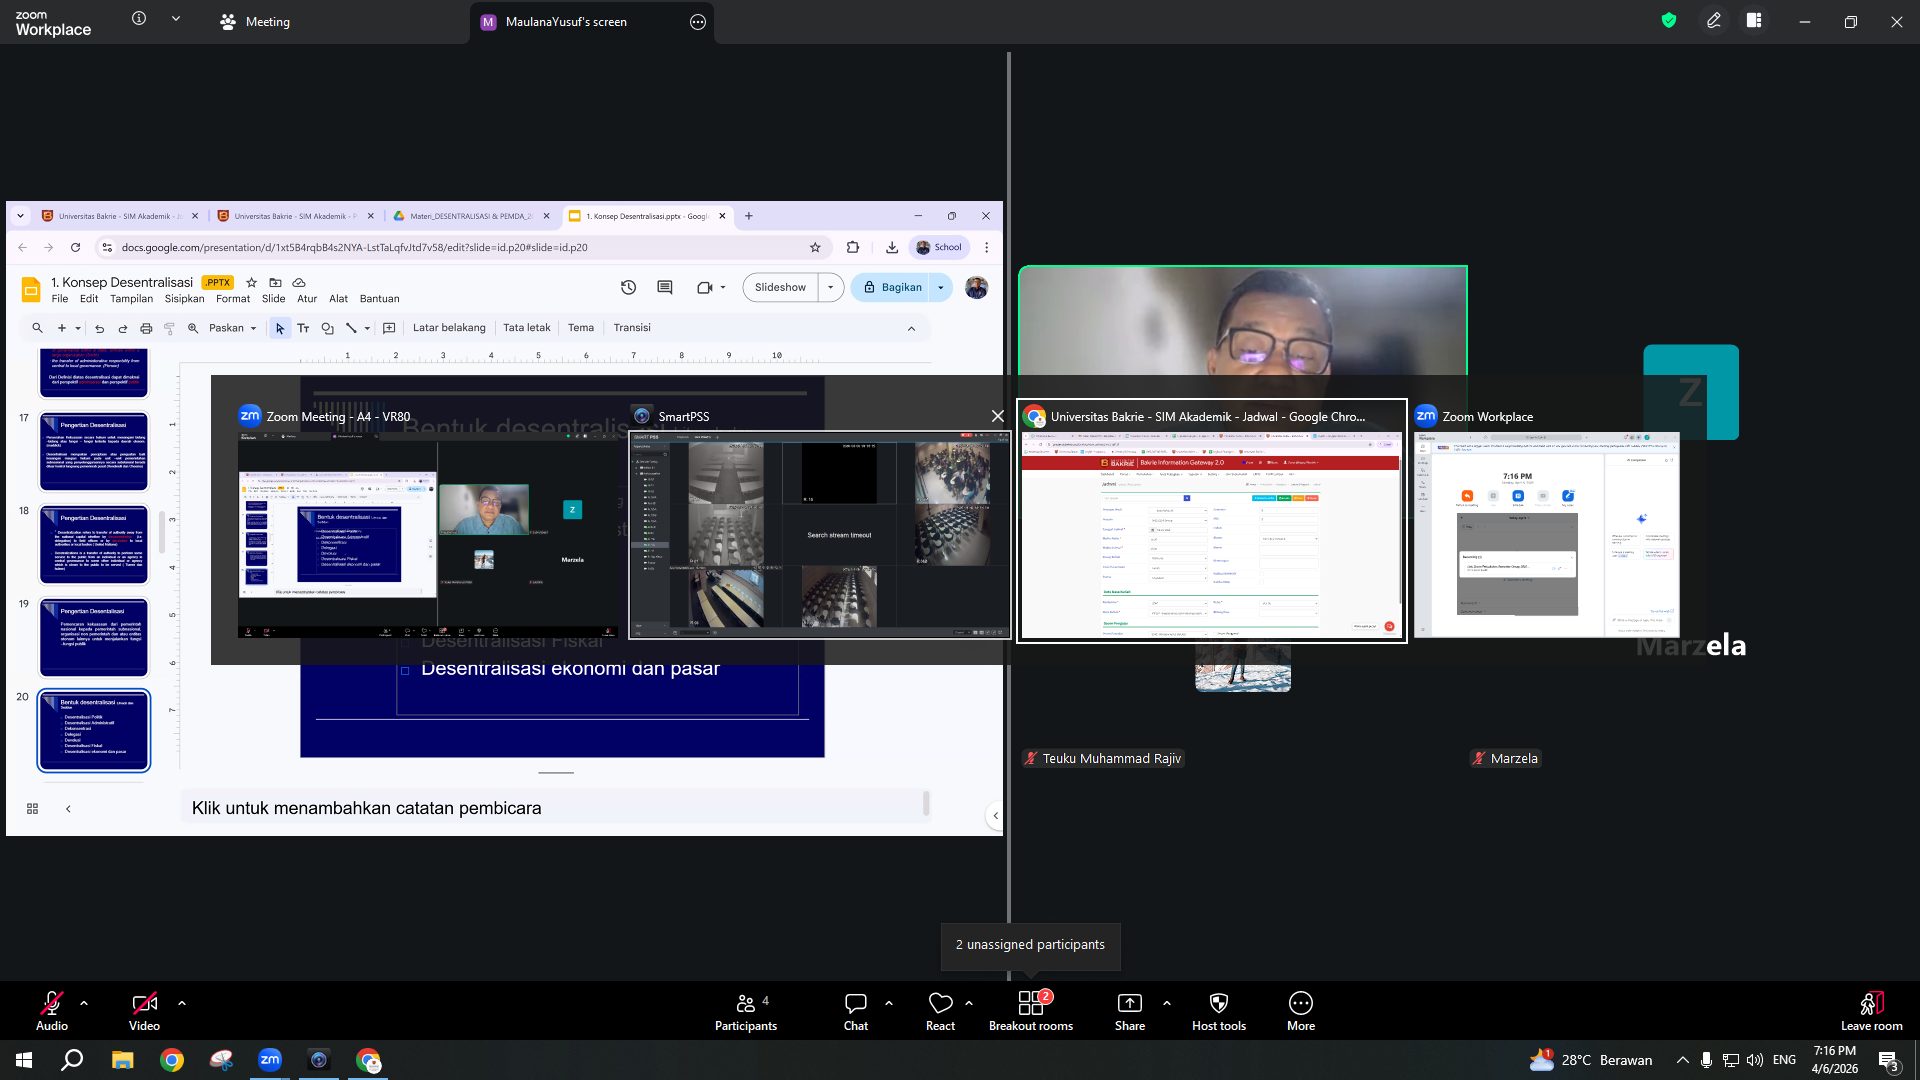Screen dimensions: 1920x1080
Task: Select the Zoom Meeting - A4 - VR80 window thumbnail
Action: point(429,535)
